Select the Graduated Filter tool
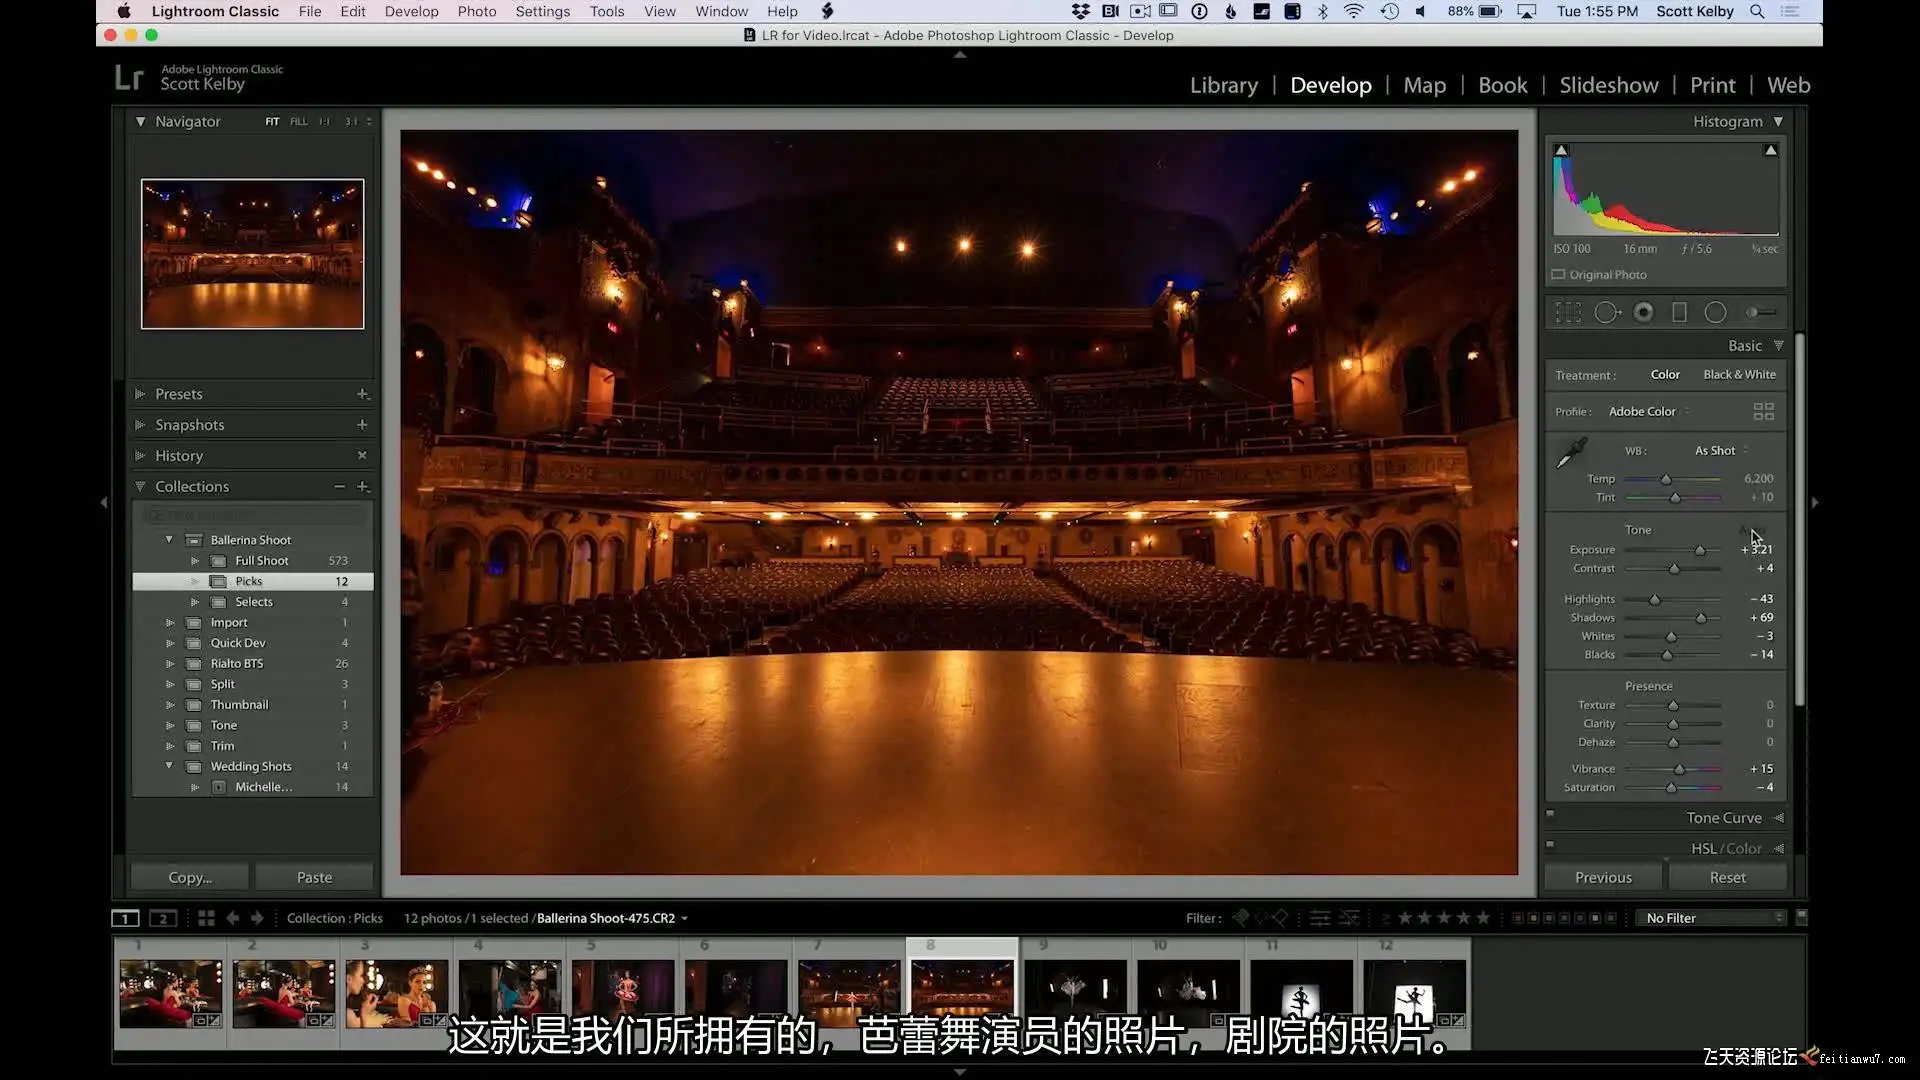 (1680, 313)
